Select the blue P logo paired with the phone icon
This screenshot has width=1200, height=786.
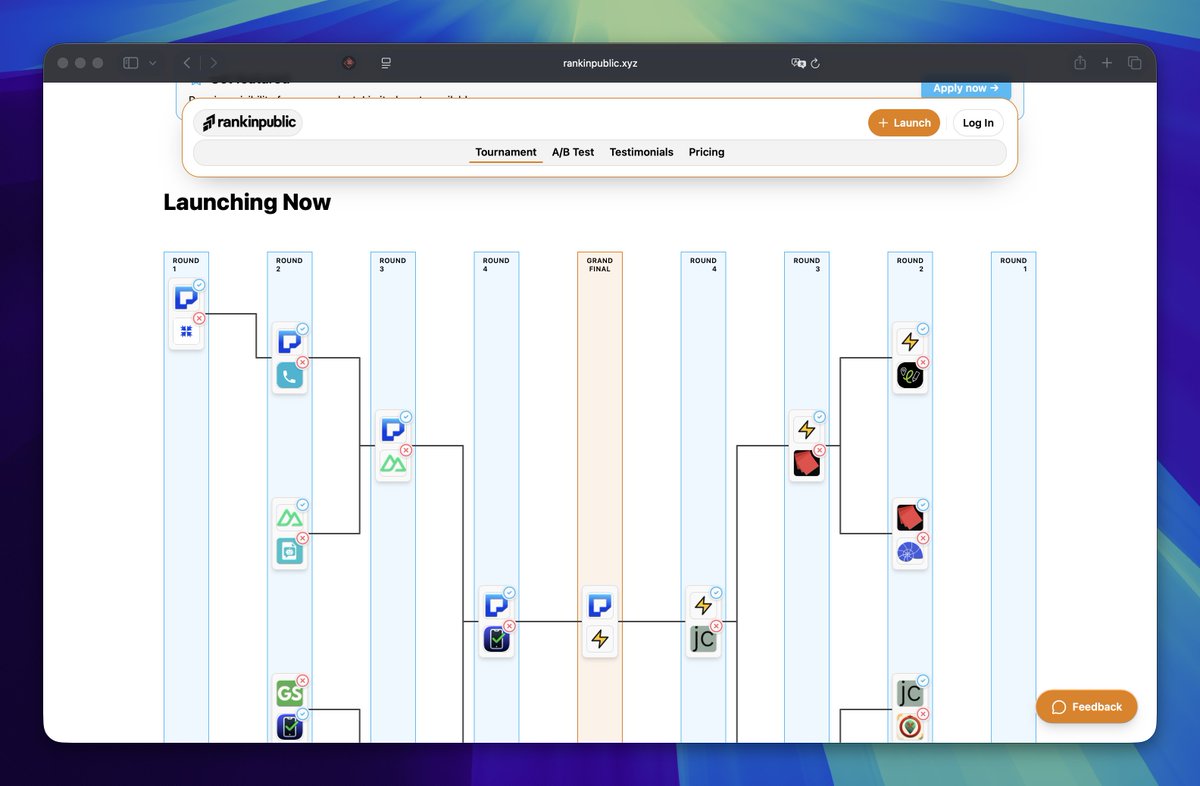point(290,342)
